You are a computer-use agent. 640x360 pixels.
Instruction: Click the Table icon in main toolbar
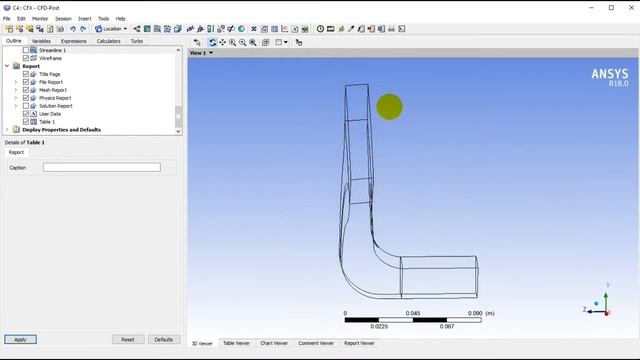(274, 29)
